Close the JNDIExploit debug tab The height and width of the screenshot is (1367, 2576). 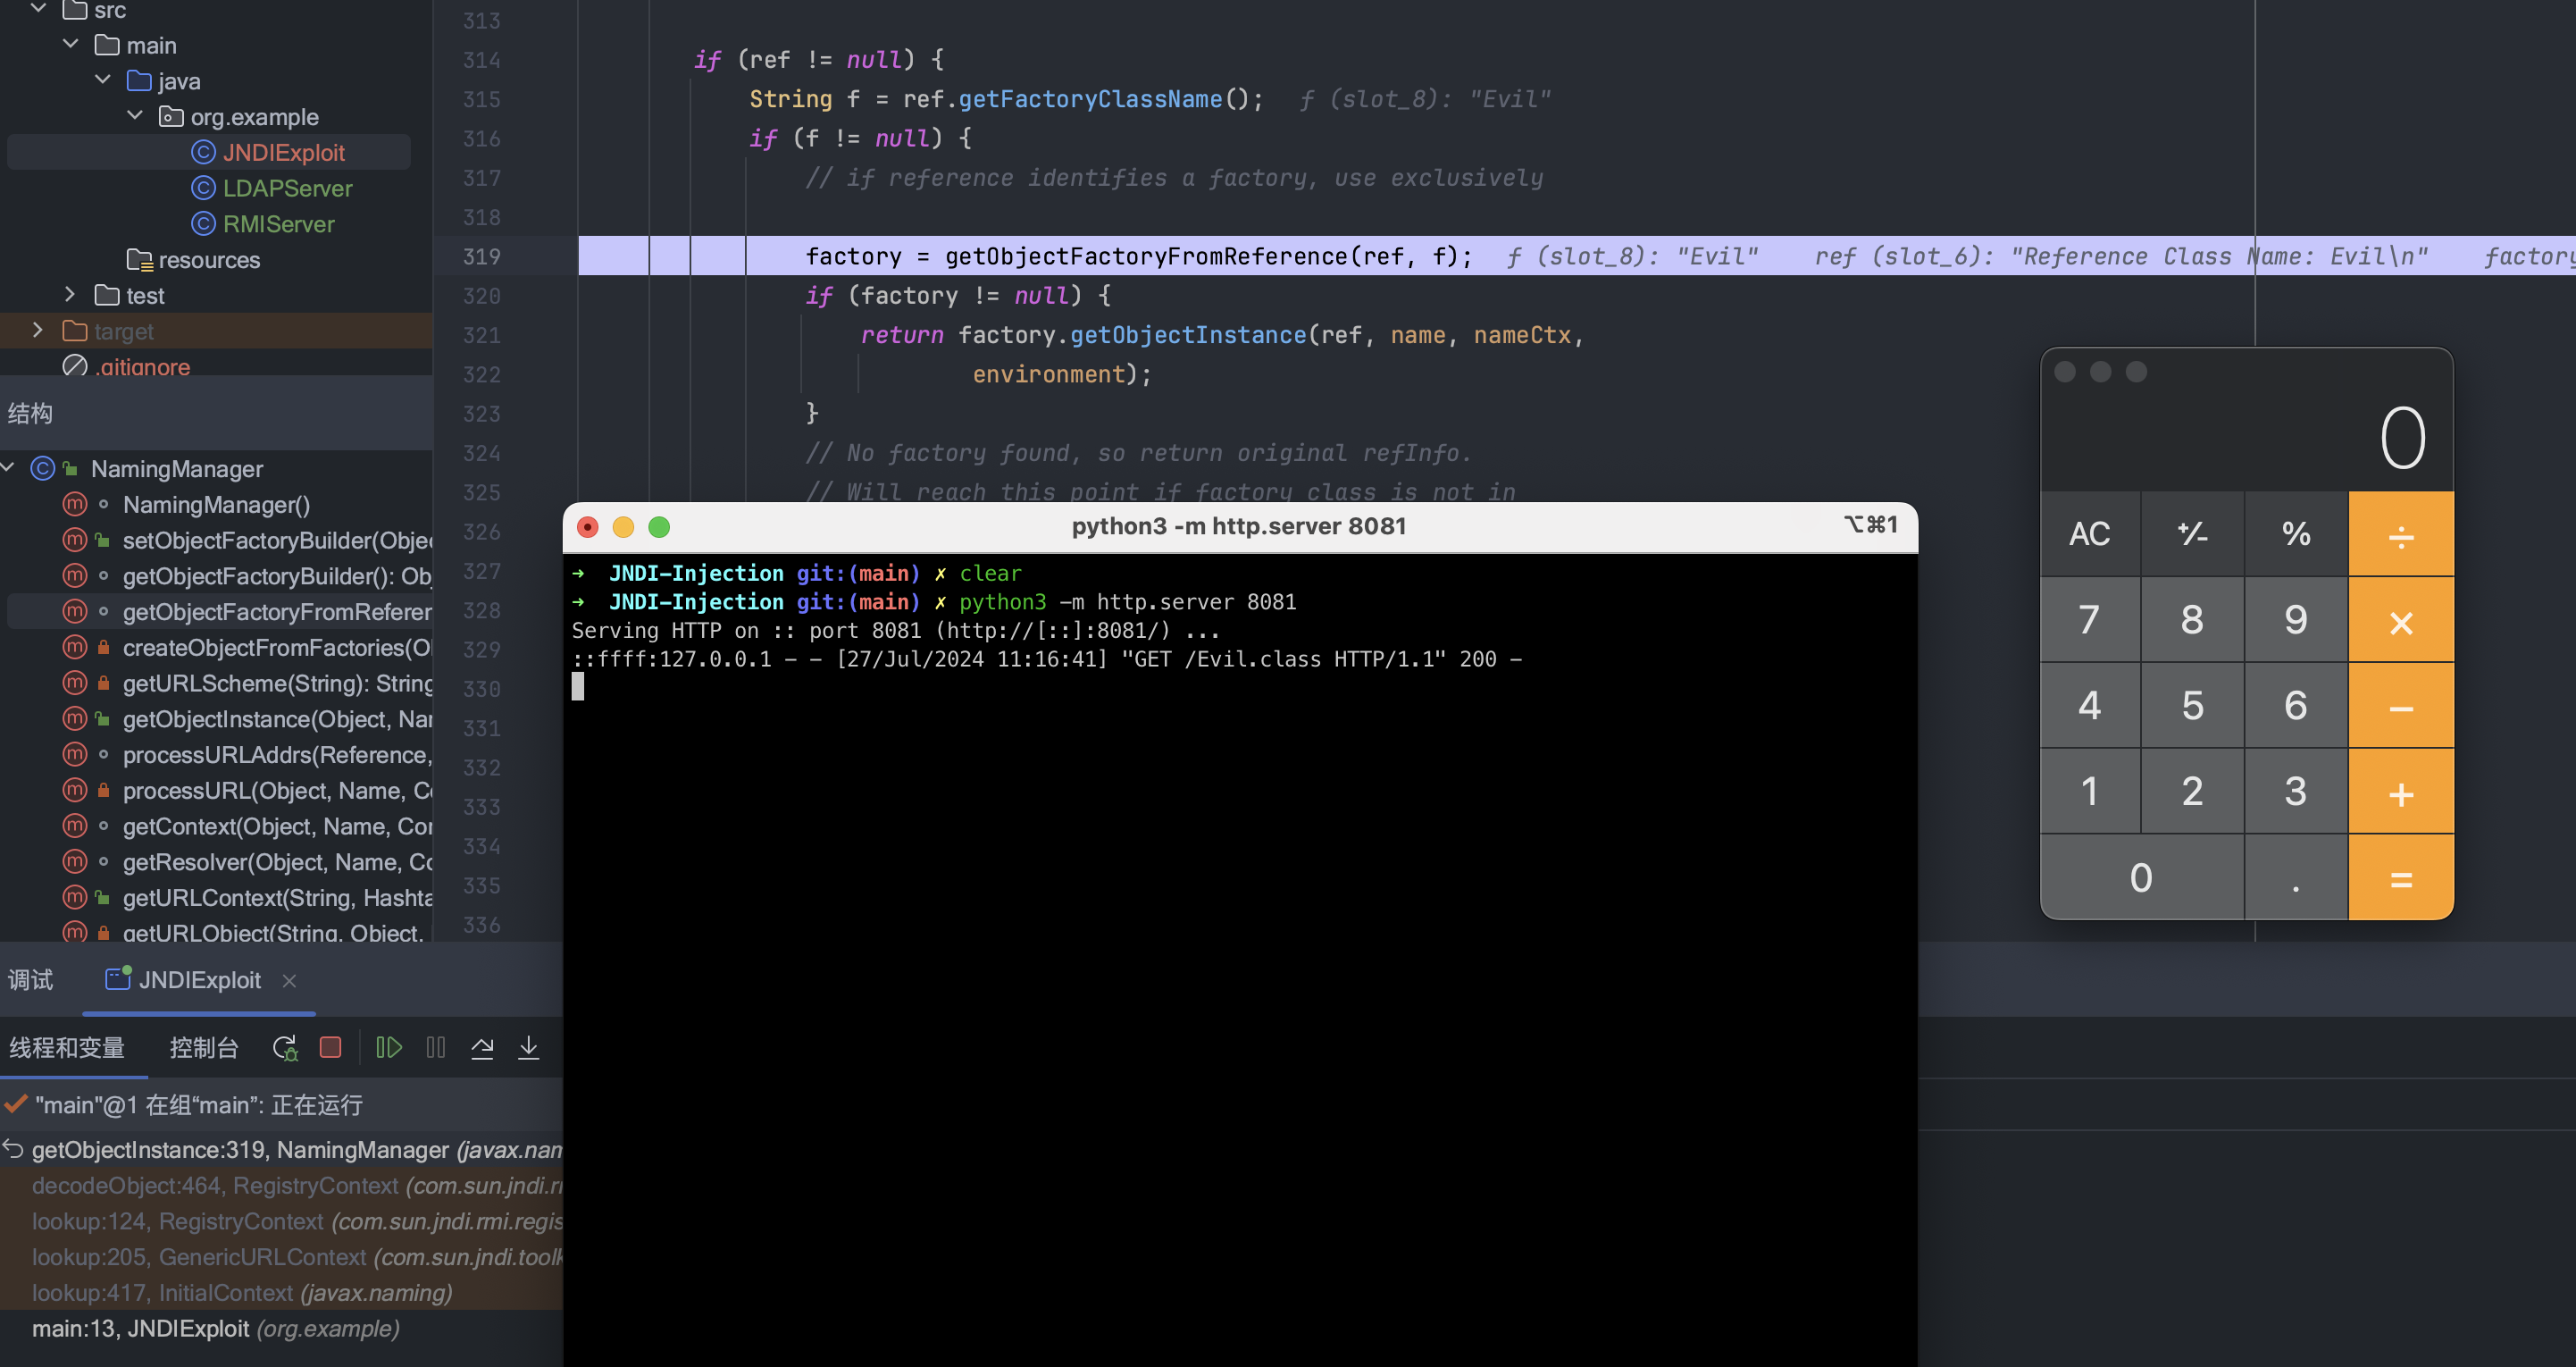289,980
